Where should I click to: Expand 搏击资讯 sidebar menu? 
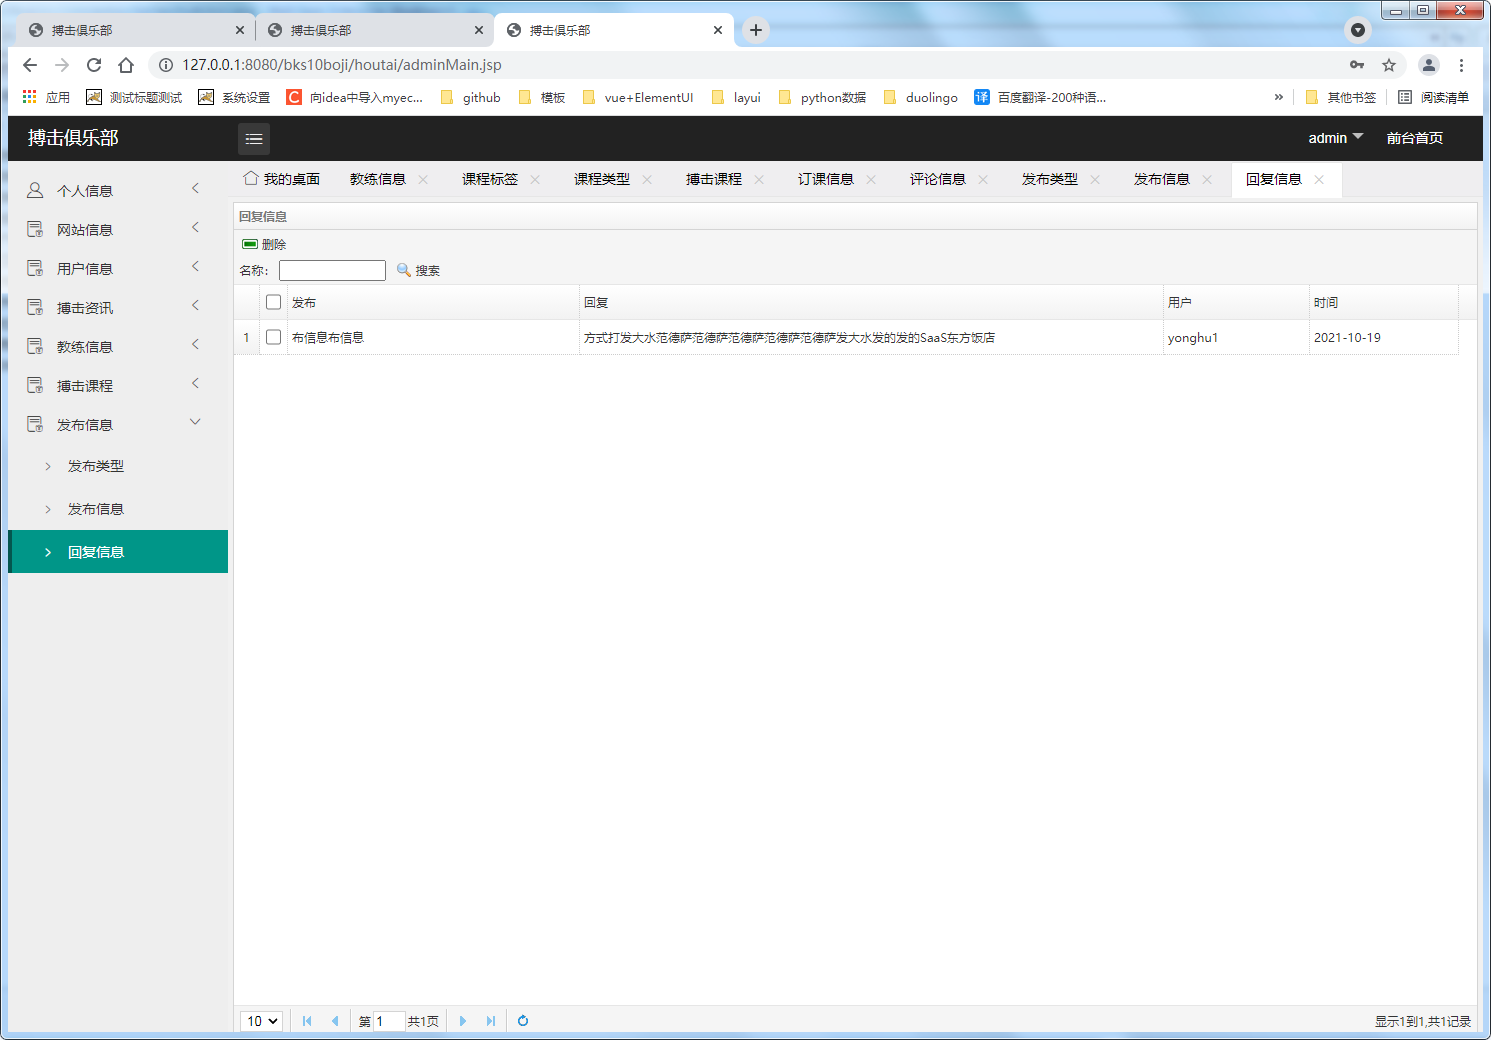(x=196, y=305)
